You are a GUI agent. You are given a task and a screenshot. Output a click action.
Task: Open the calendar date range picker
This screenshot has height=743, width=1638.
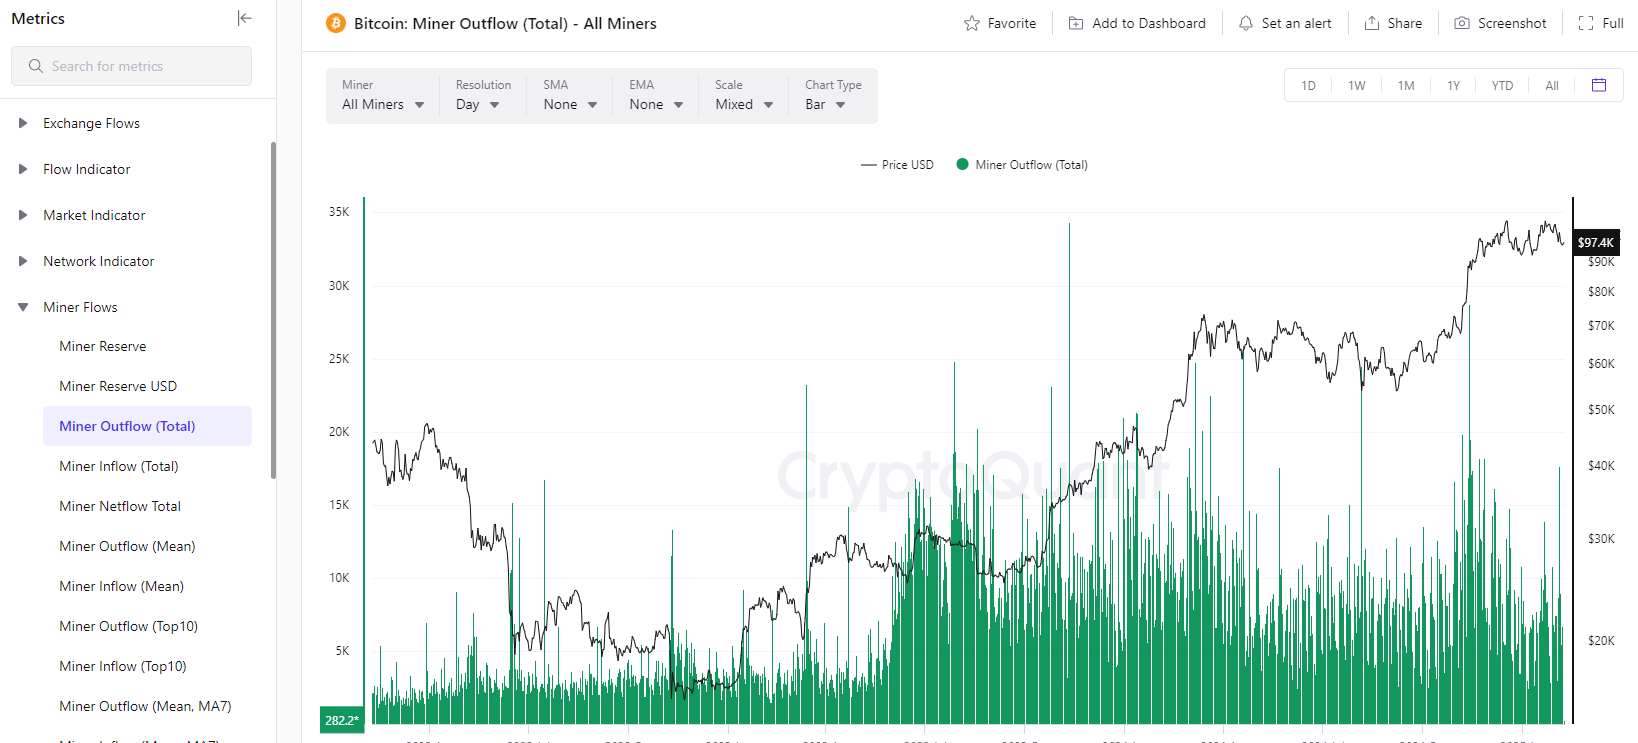(1599, 85)
